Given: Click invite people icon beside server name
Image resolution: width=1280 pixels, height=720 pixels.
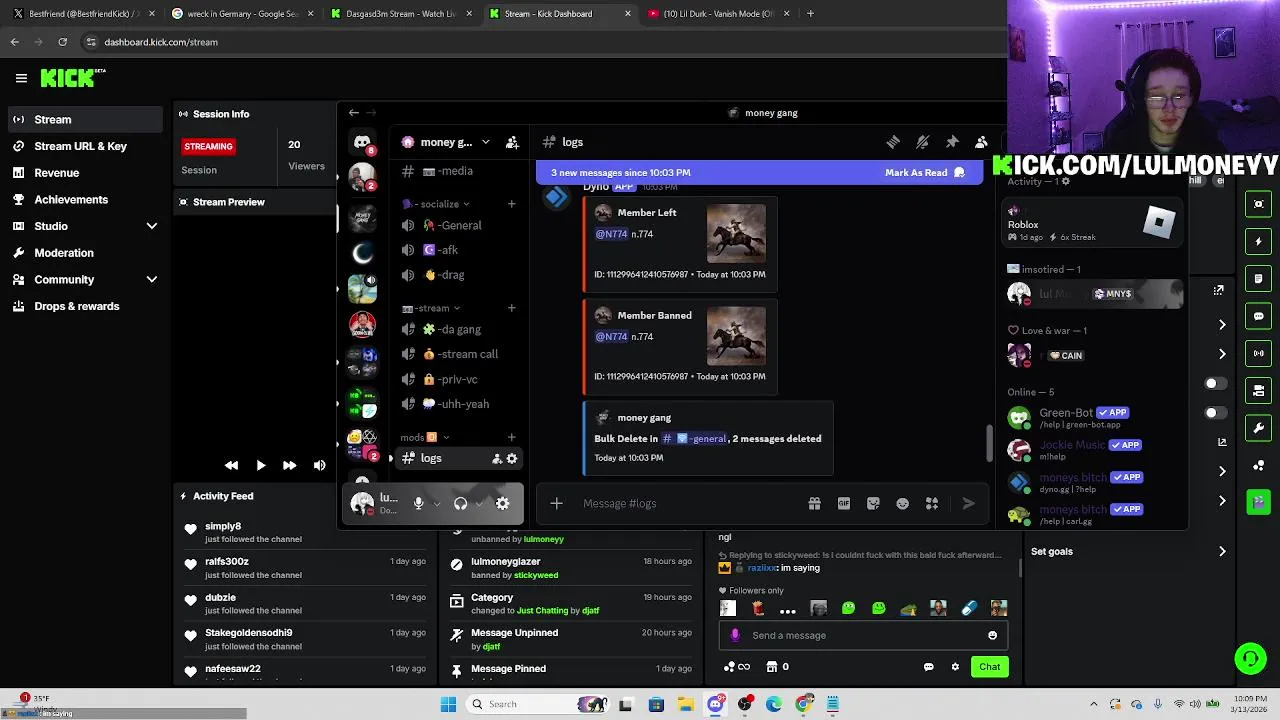Looking at the screenshot, I should coord(512,142).
